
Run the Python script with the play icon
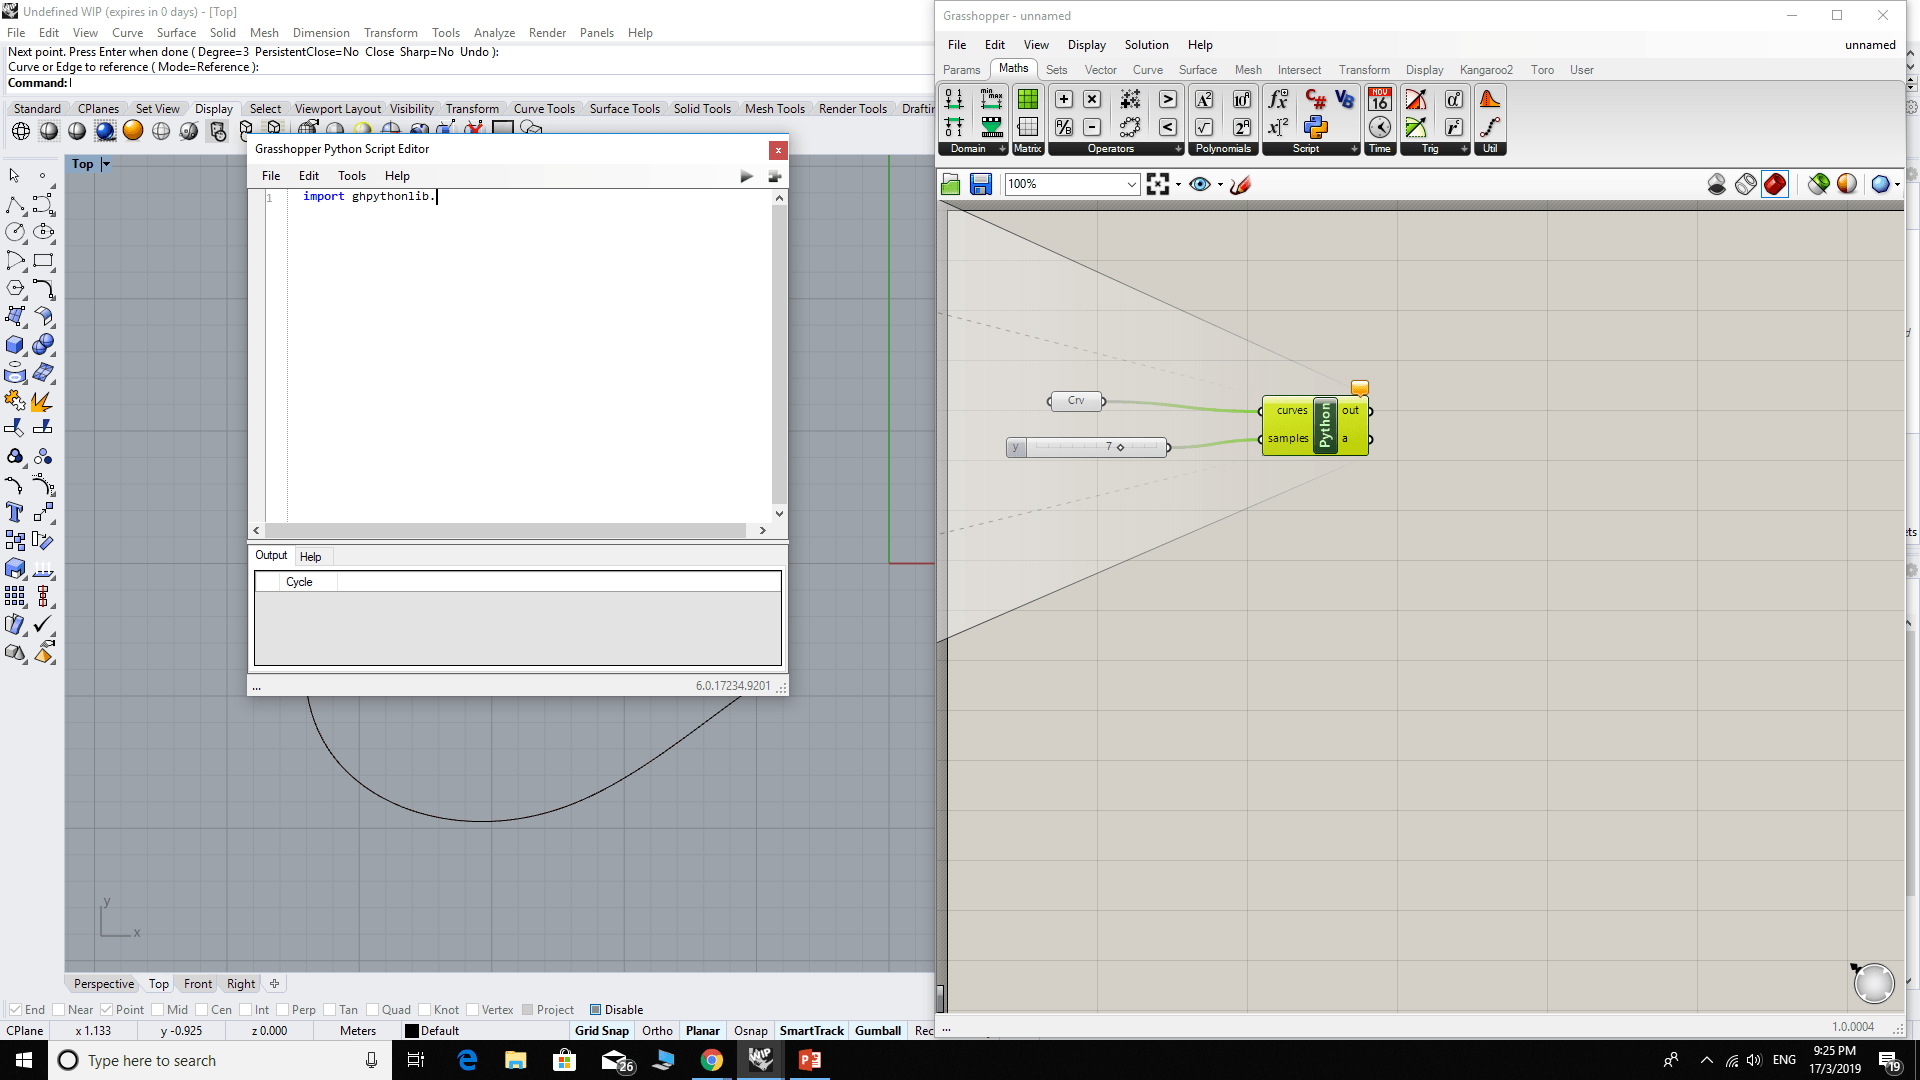click(746, 176)
